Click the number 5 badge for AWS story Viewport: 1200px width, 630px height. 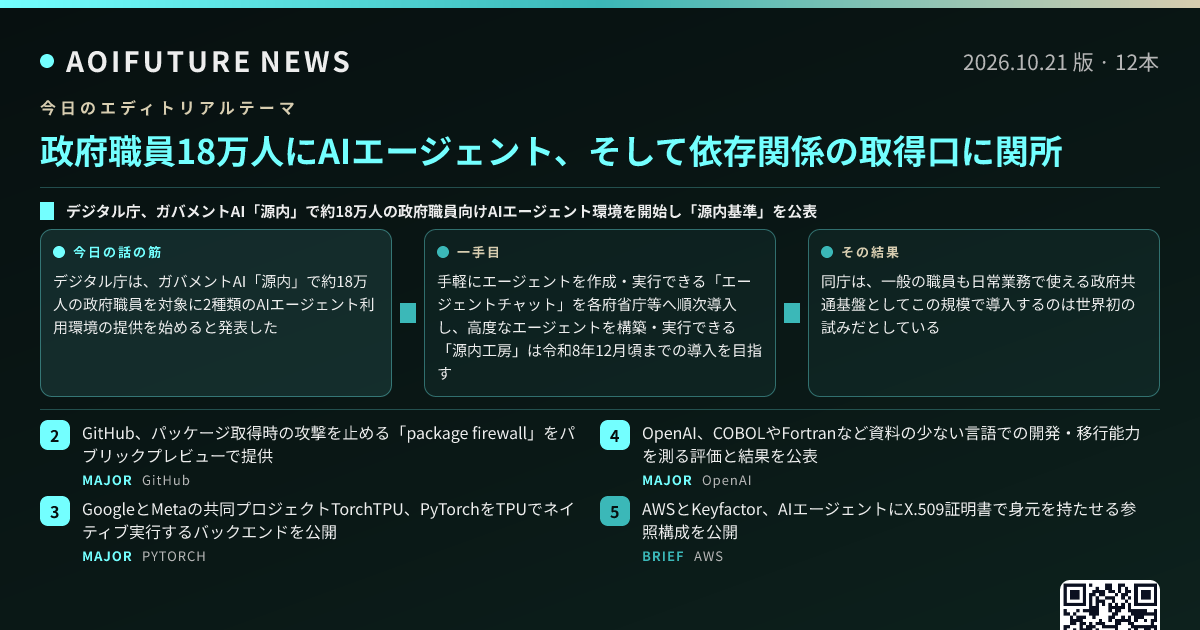615,512
